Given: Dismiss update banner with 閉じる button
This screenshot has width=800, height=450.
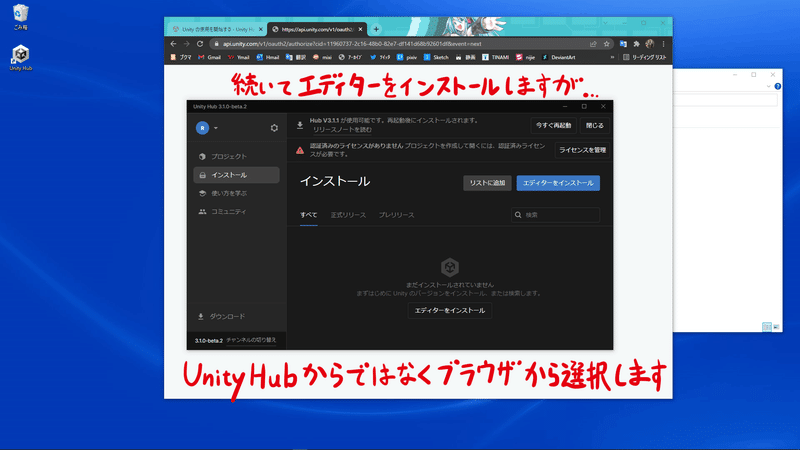Looking at the screenshot, I should (594, 125).
